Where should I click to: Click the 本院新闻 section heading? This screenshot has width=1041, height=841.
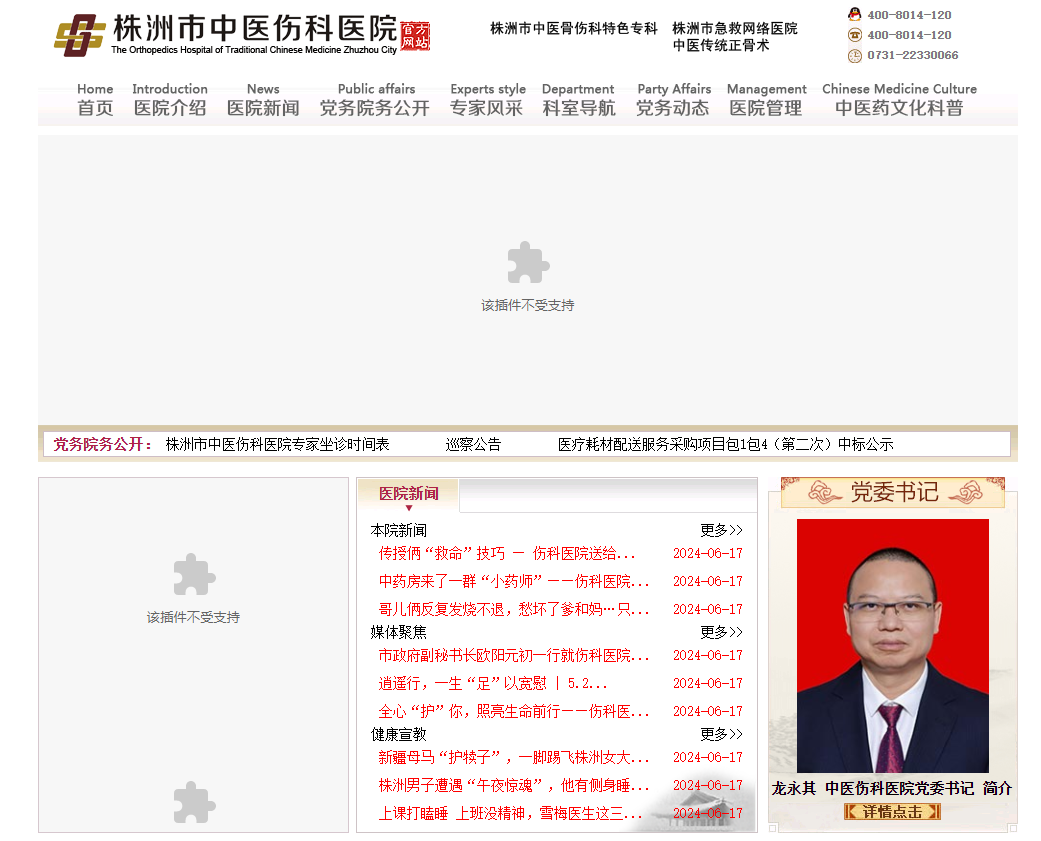(x=398, y=530)
